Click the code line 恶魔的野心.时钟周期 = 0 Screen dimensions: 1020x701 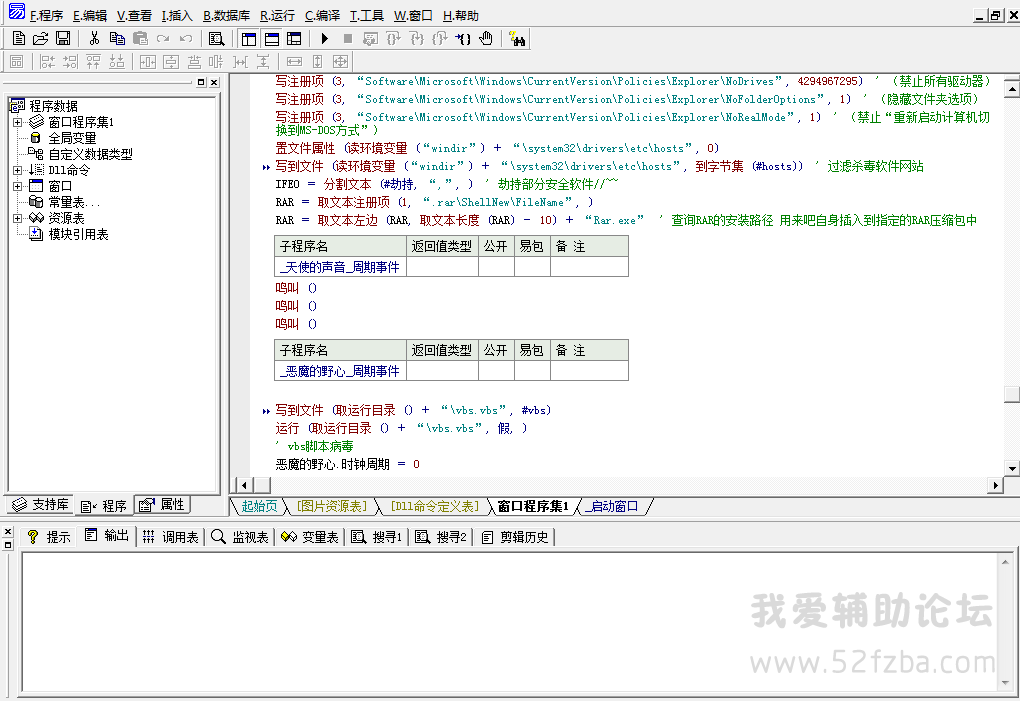pyautogui.click(x=347, y=464)
